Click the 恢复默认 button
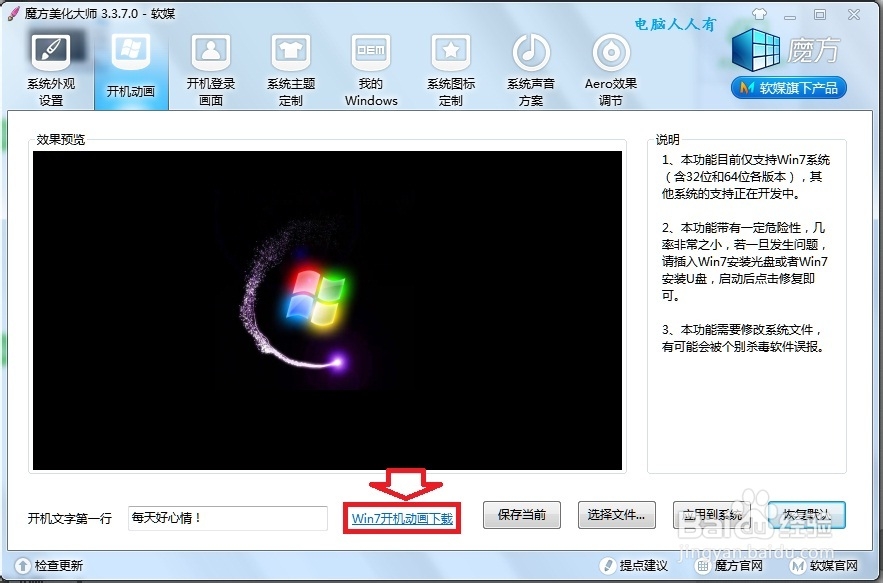883x583 pixels. [x=806, y=515]
